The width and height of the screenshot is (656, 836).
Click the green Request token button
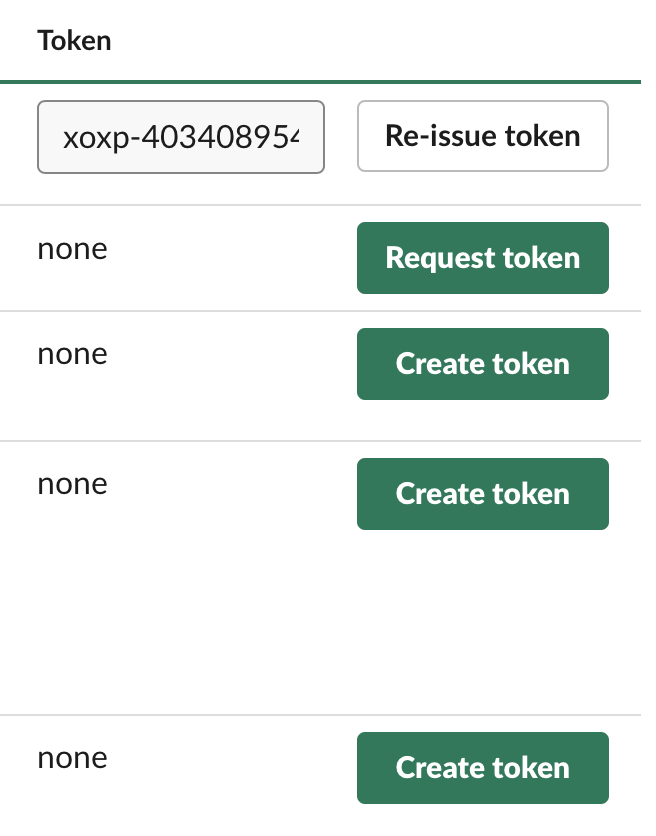(483, 258)
